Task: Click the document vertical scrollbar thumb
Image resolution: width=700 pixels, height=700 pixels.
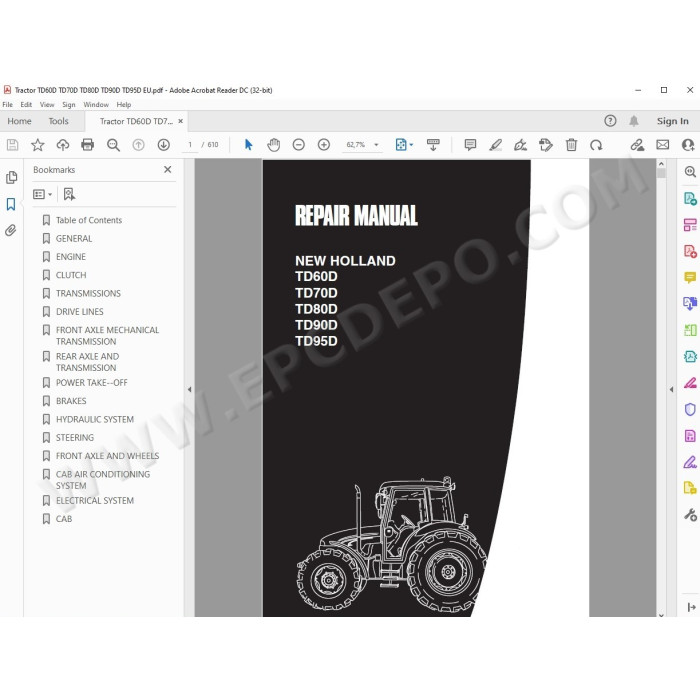Action: [661, 173]
